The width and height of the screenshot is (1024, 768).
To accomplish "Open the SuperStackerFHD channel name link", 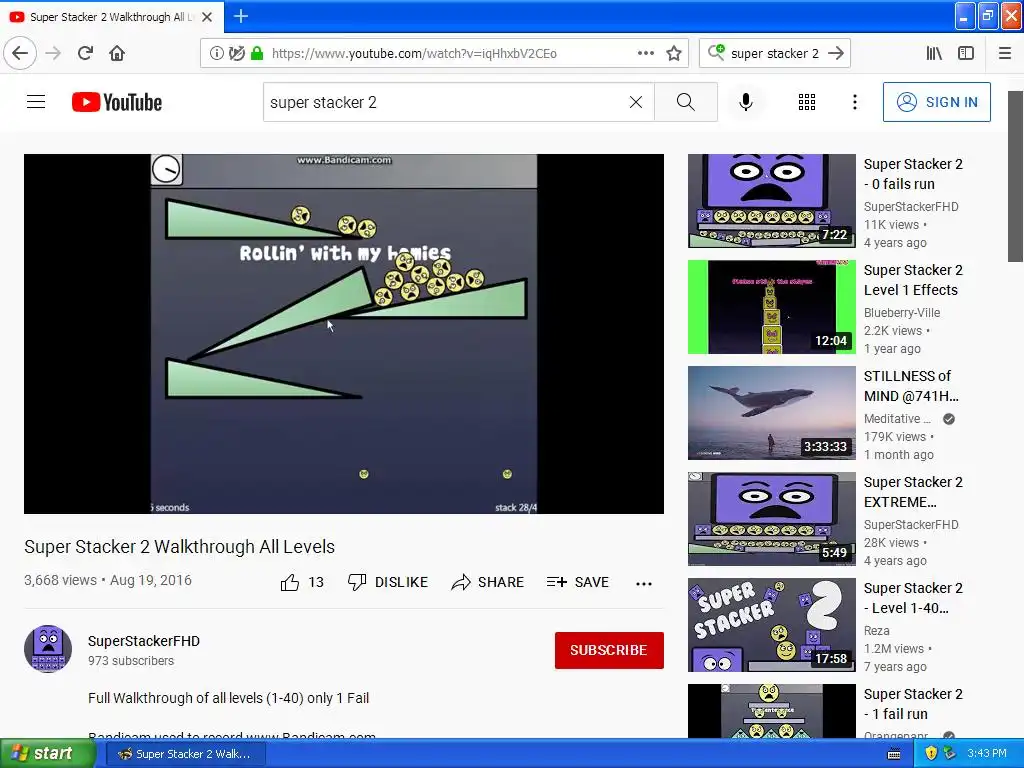I will [144, 641].
